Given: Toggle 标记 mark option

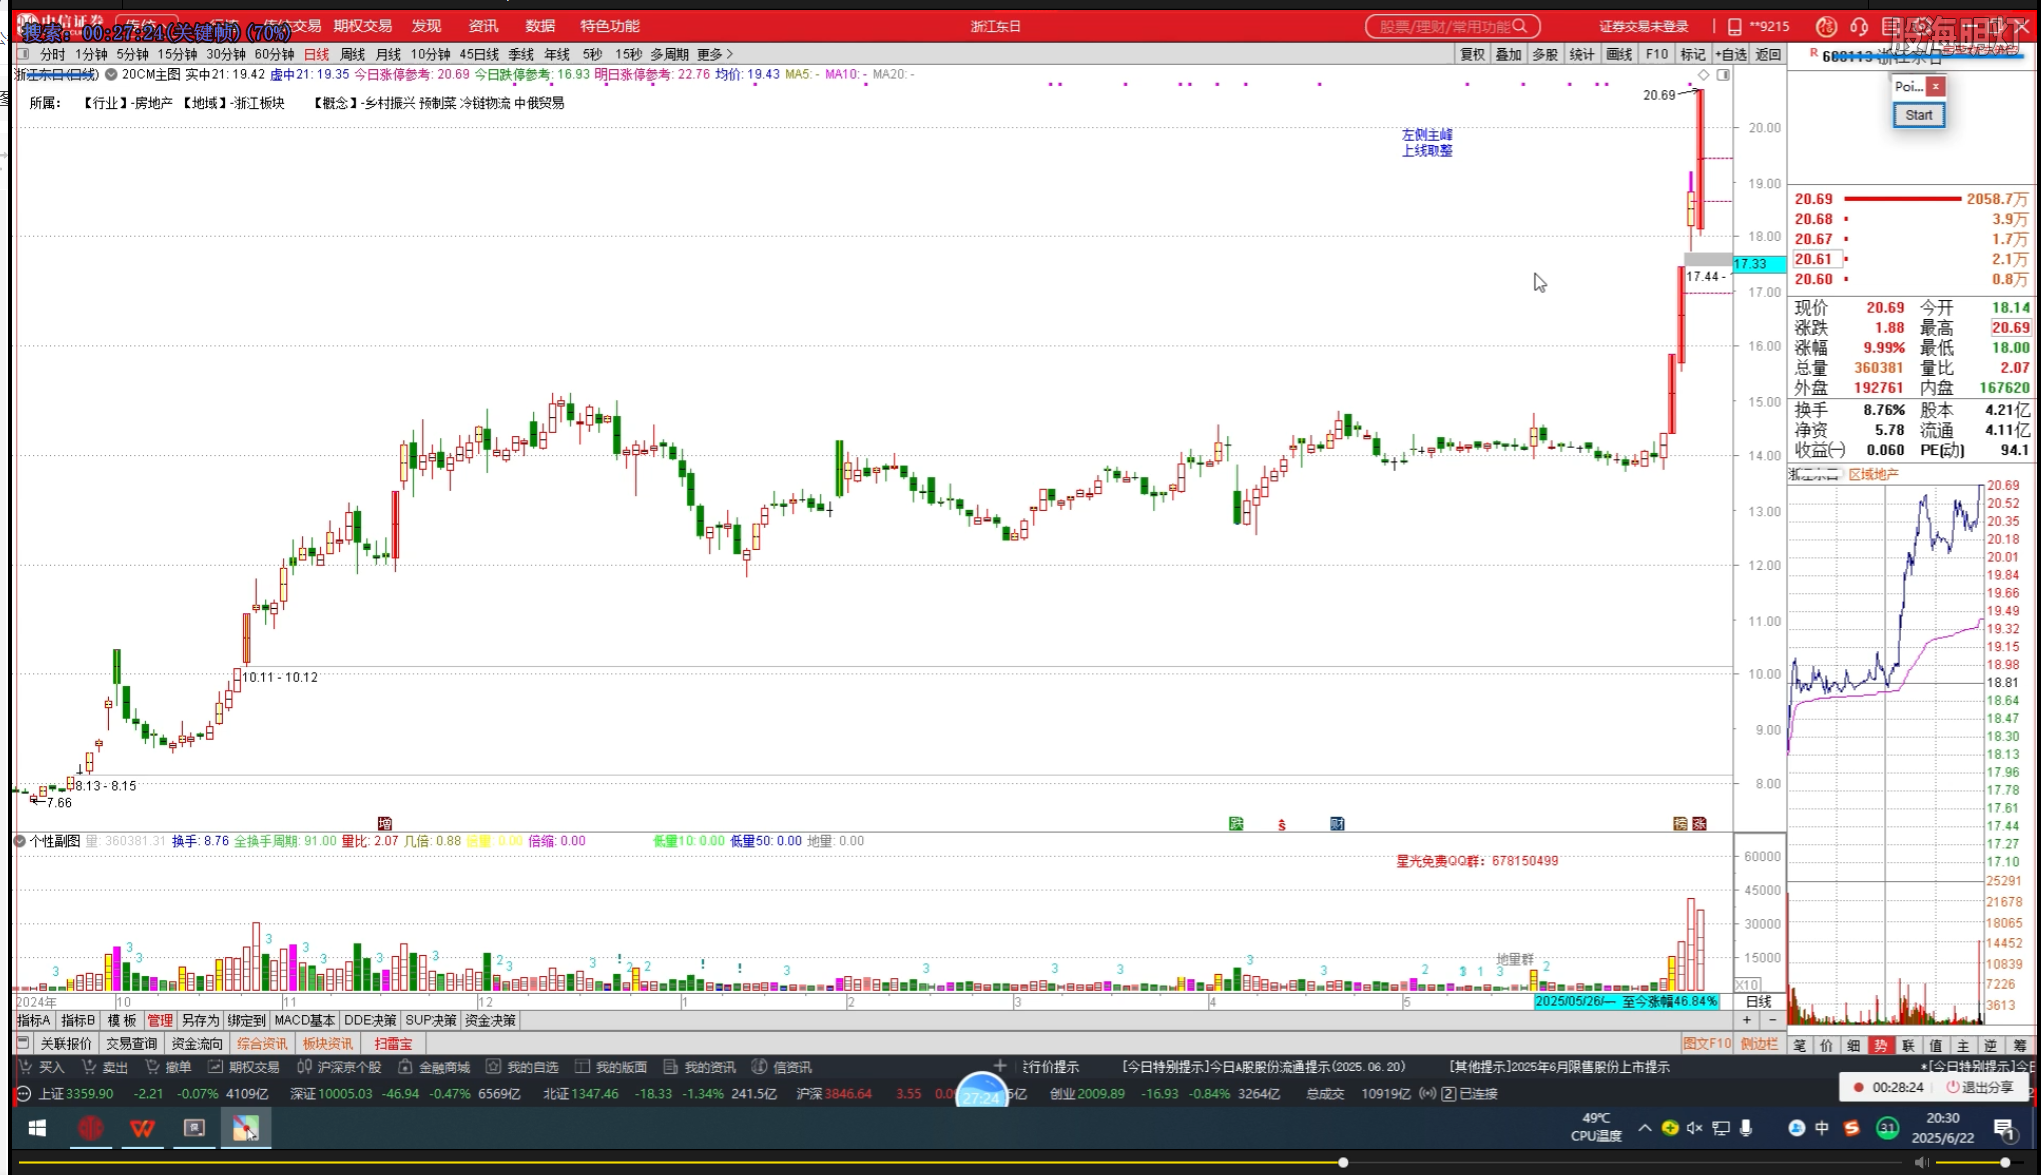Looking at the screenshot, I should tap(1693, 54).
